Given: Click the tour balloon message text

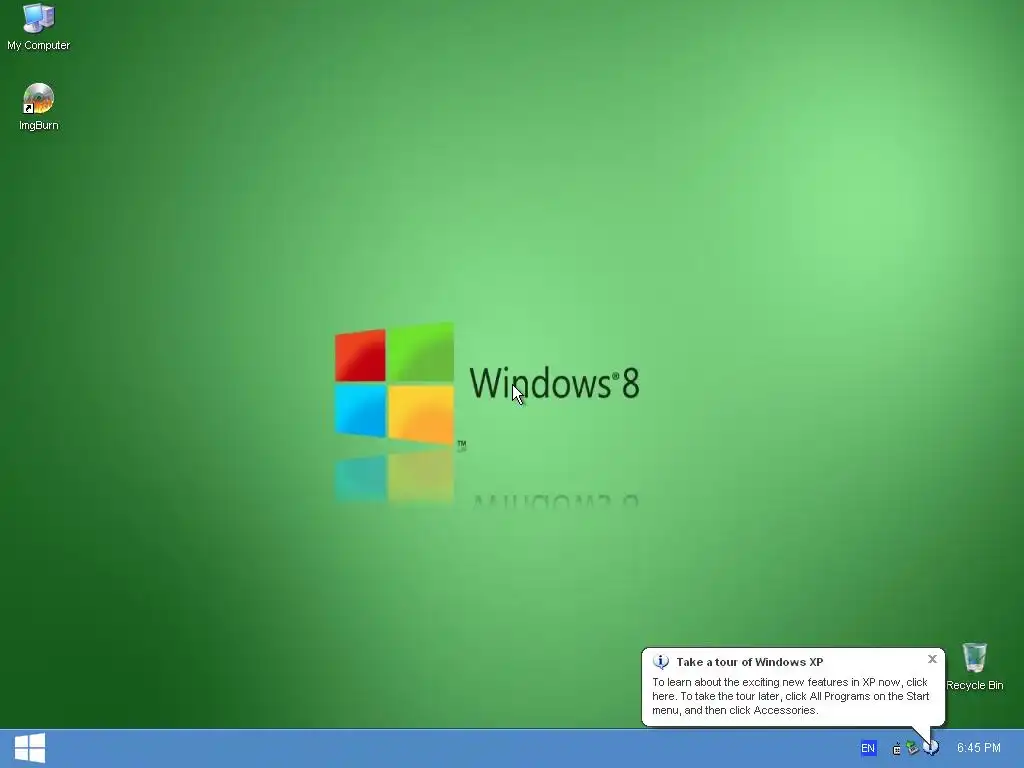Looking at the screenshot, I should tap(790, 696).
